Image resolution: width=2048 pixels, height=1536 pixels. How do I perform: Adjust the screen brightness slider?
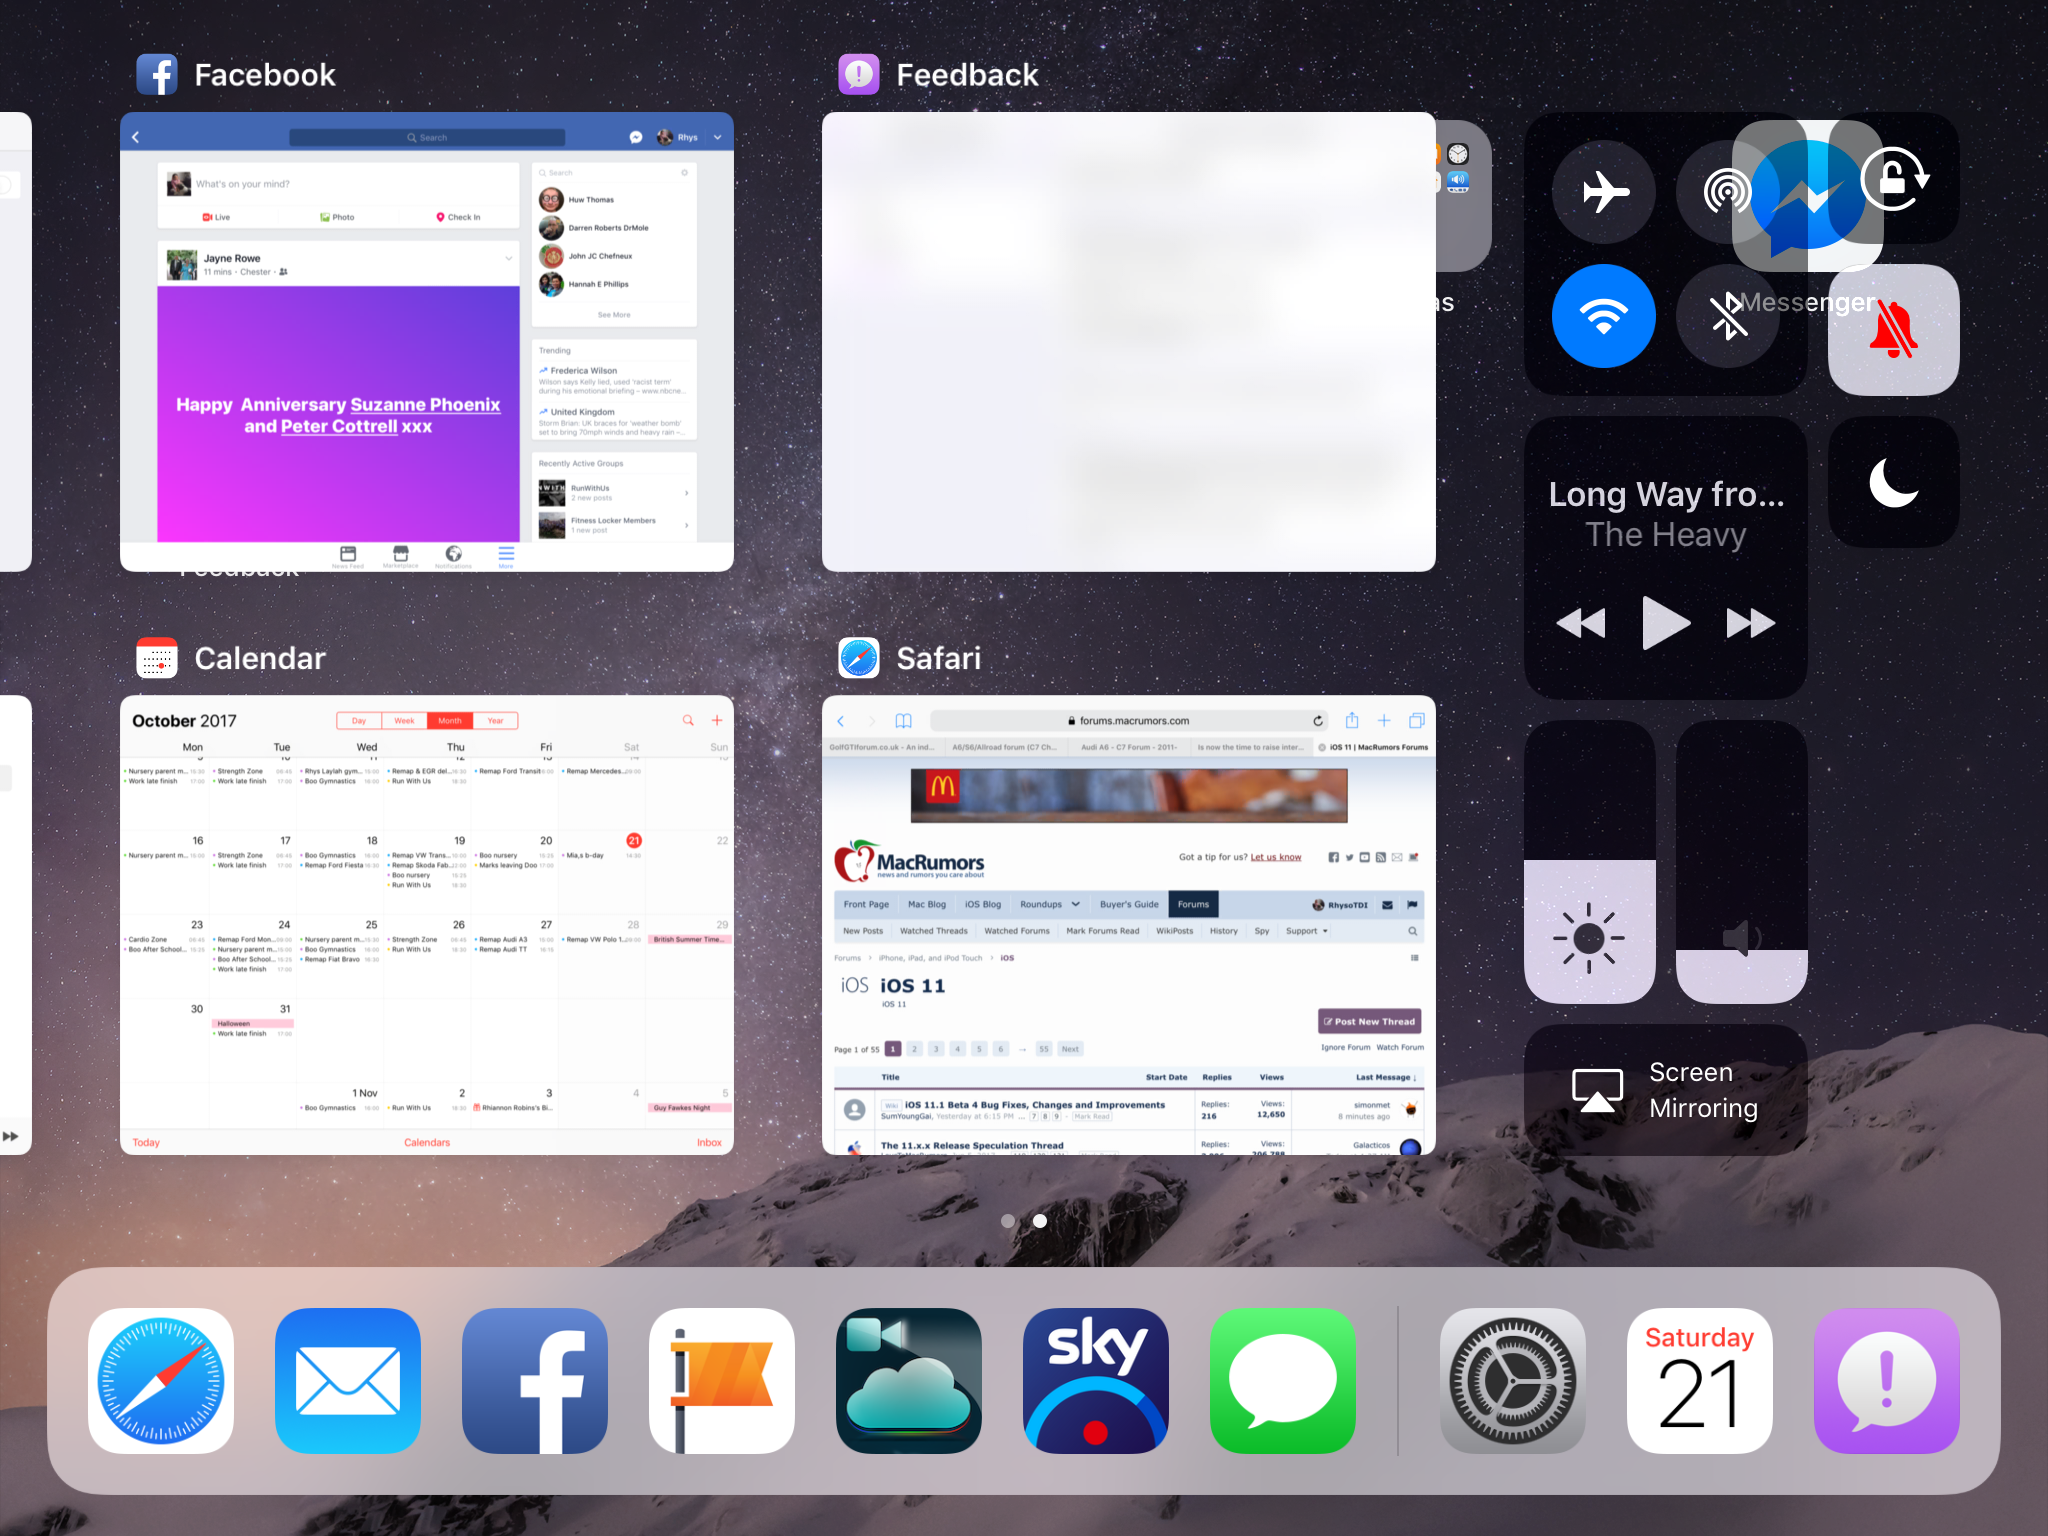pyautogui.click(x=1590, y=862)
